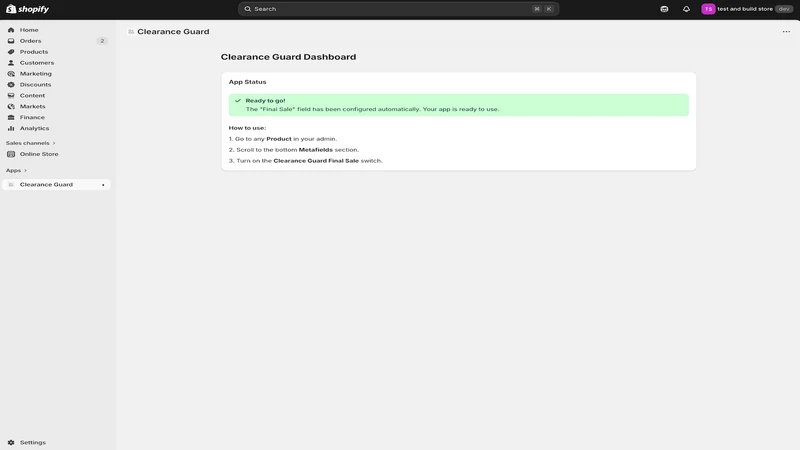Expand the Apps section
The image size is (800, 450).
tap(16, 170)
